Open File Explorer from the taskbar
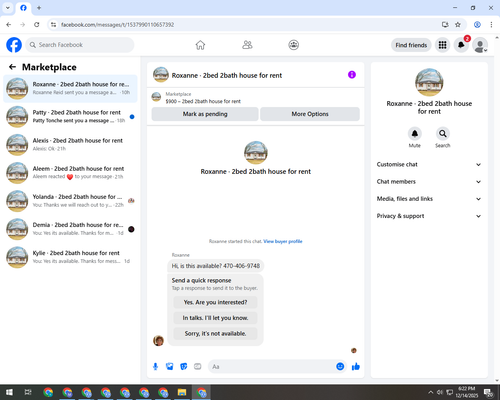The width and height of the screenshot is (500, 400). 182,392
